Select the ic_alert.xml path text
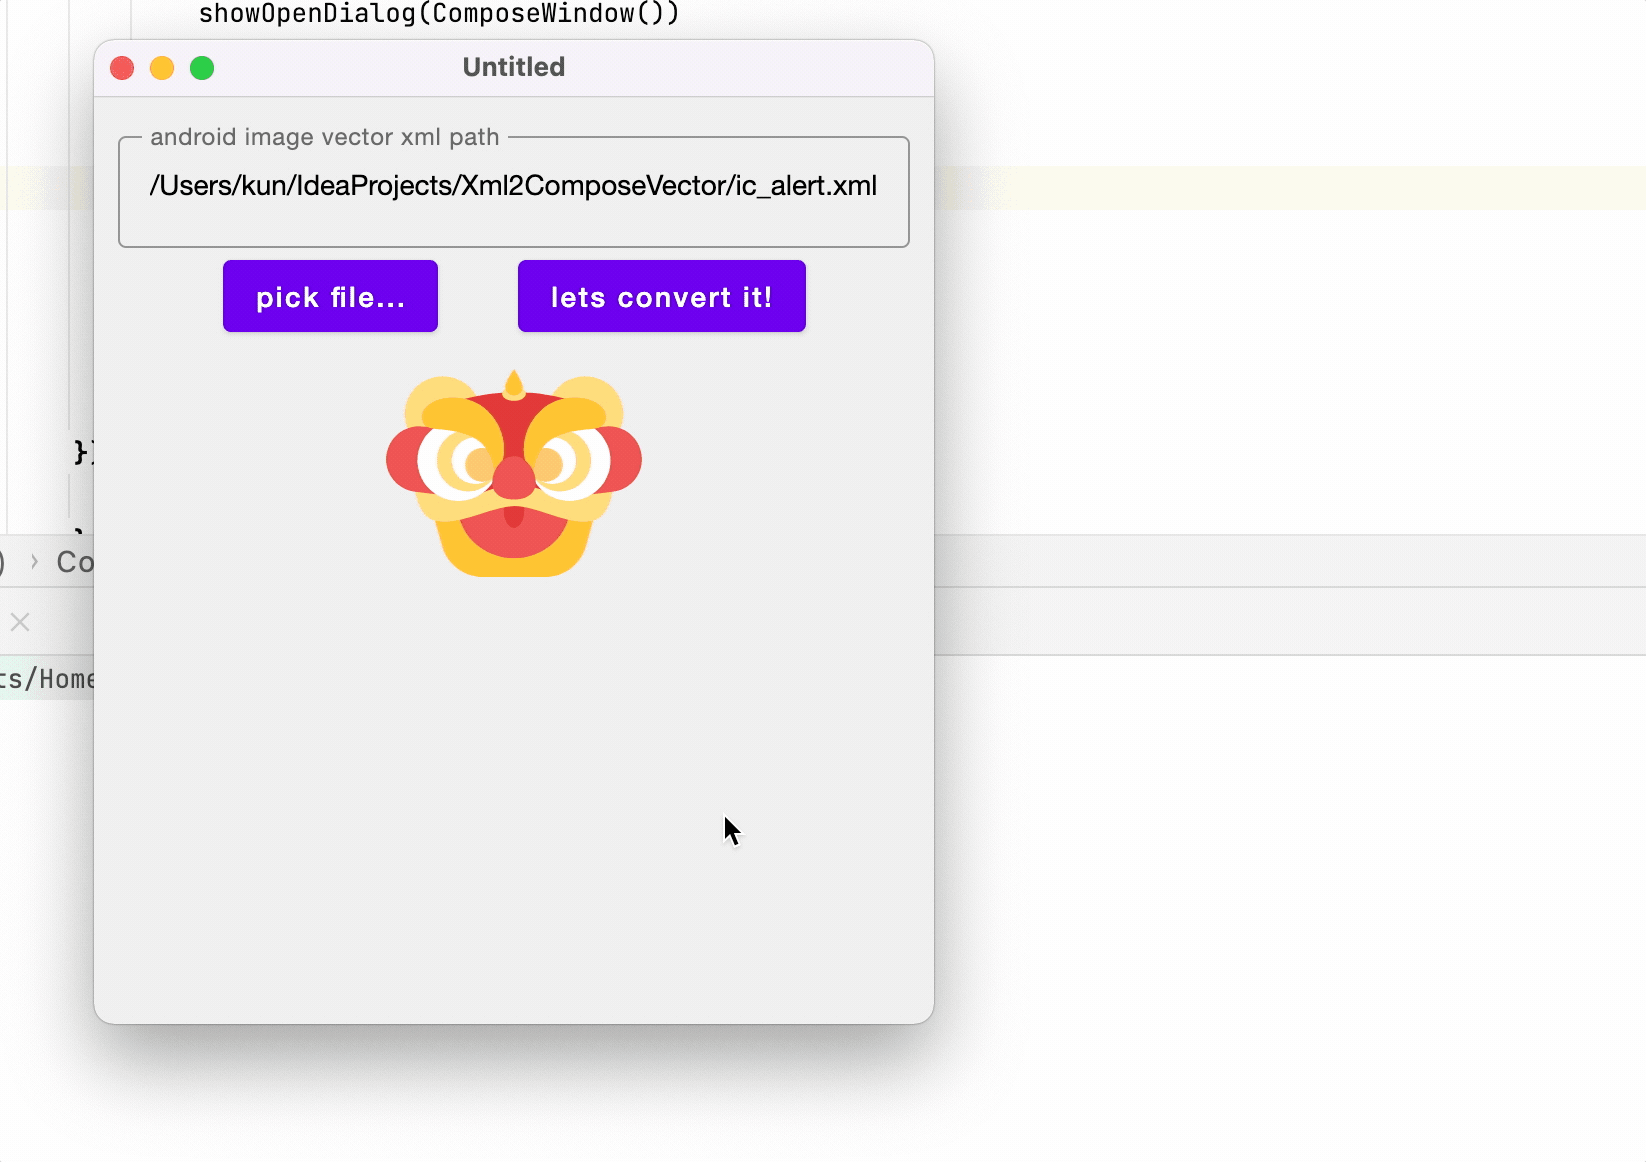Screen dimensions: 1646x1162 (x=513, y=185)
